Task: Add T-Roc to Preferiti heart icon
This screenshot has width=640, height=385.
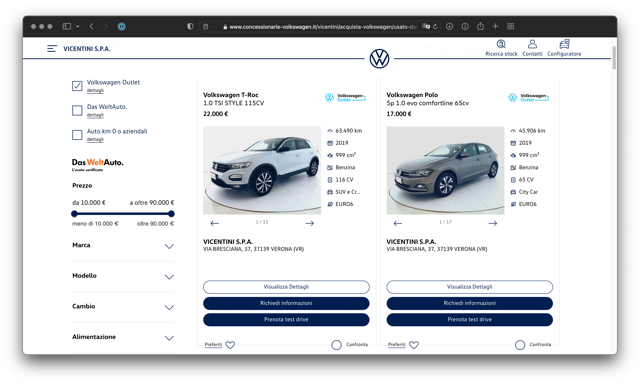Action: 230,345
